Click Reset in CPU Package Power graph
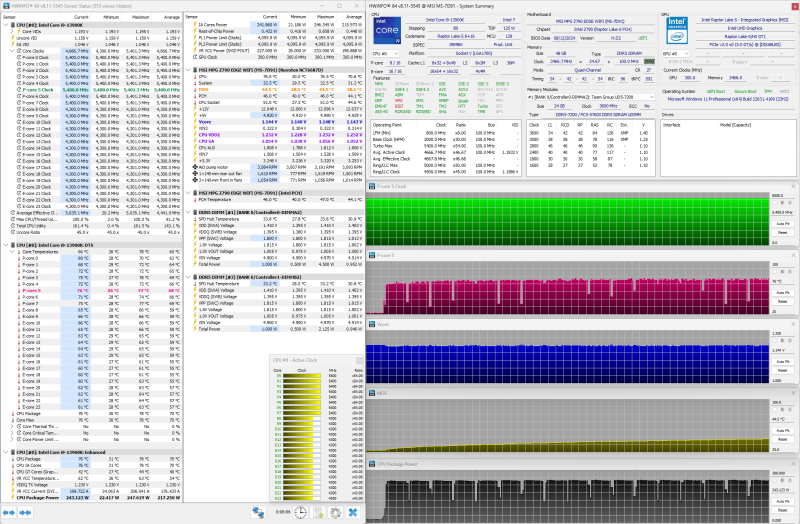 [x=783, y=509]
